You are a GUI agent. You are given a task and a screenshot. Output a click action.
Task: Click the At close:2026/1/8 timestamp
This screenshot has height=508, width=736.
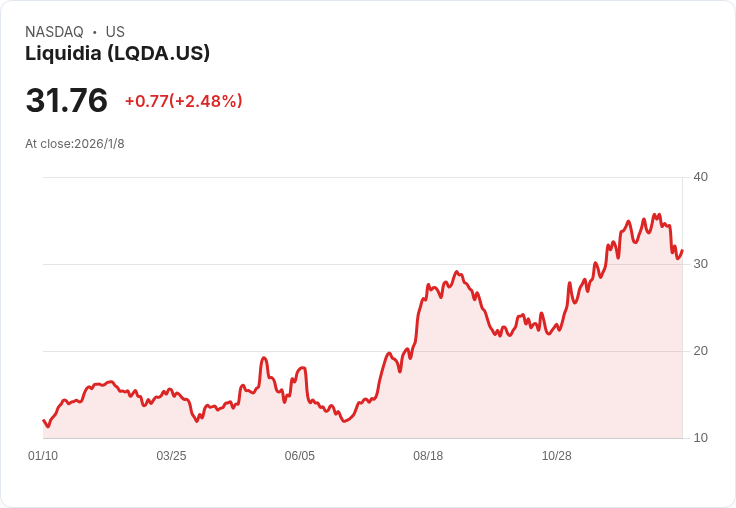click(x=75, y=144)
